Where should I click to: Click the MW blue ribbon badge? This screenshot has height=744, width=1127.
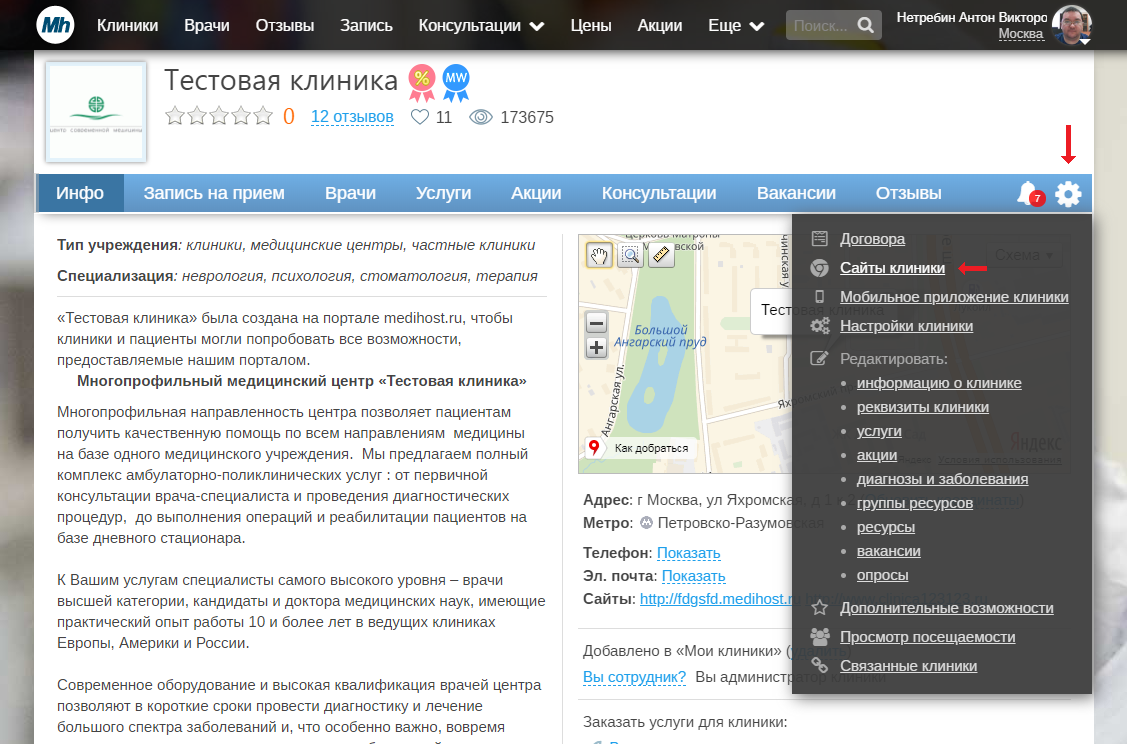(456, 82)
